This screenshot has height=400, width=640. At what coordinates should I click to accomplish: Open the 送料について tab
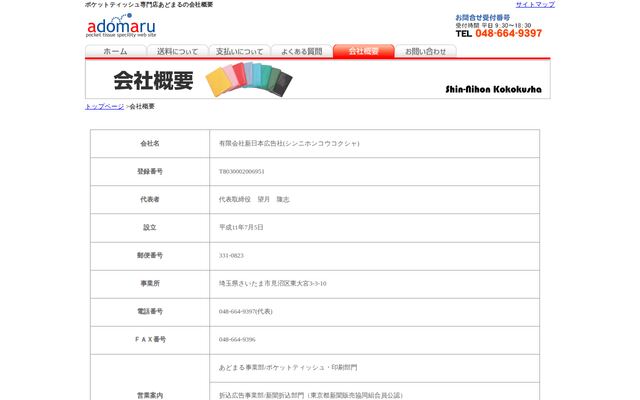click(x=178, y=51)
